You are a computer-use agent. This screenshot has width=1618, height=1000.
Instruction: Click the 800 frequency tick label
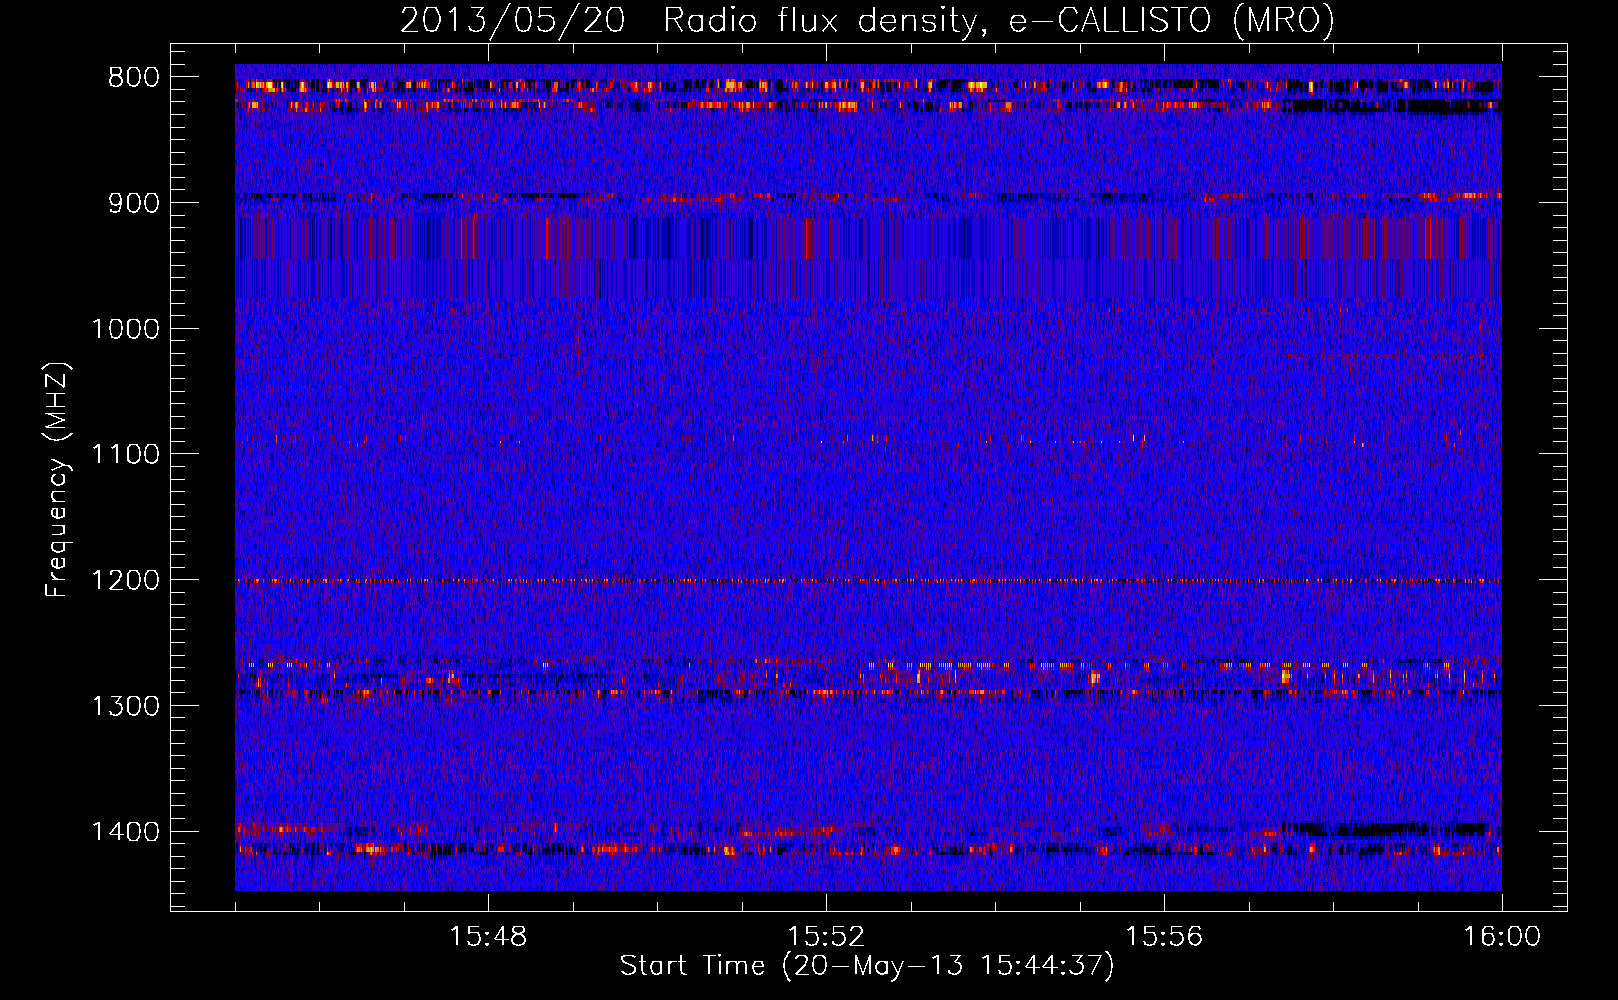pyautogui.click(x=134, y=77)
